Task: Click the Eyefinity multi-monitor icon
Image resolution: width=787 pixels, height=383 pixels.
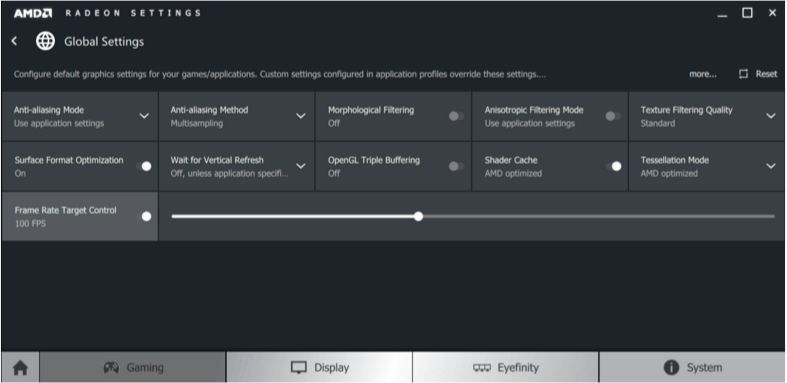Action: (x=482, y=368)
